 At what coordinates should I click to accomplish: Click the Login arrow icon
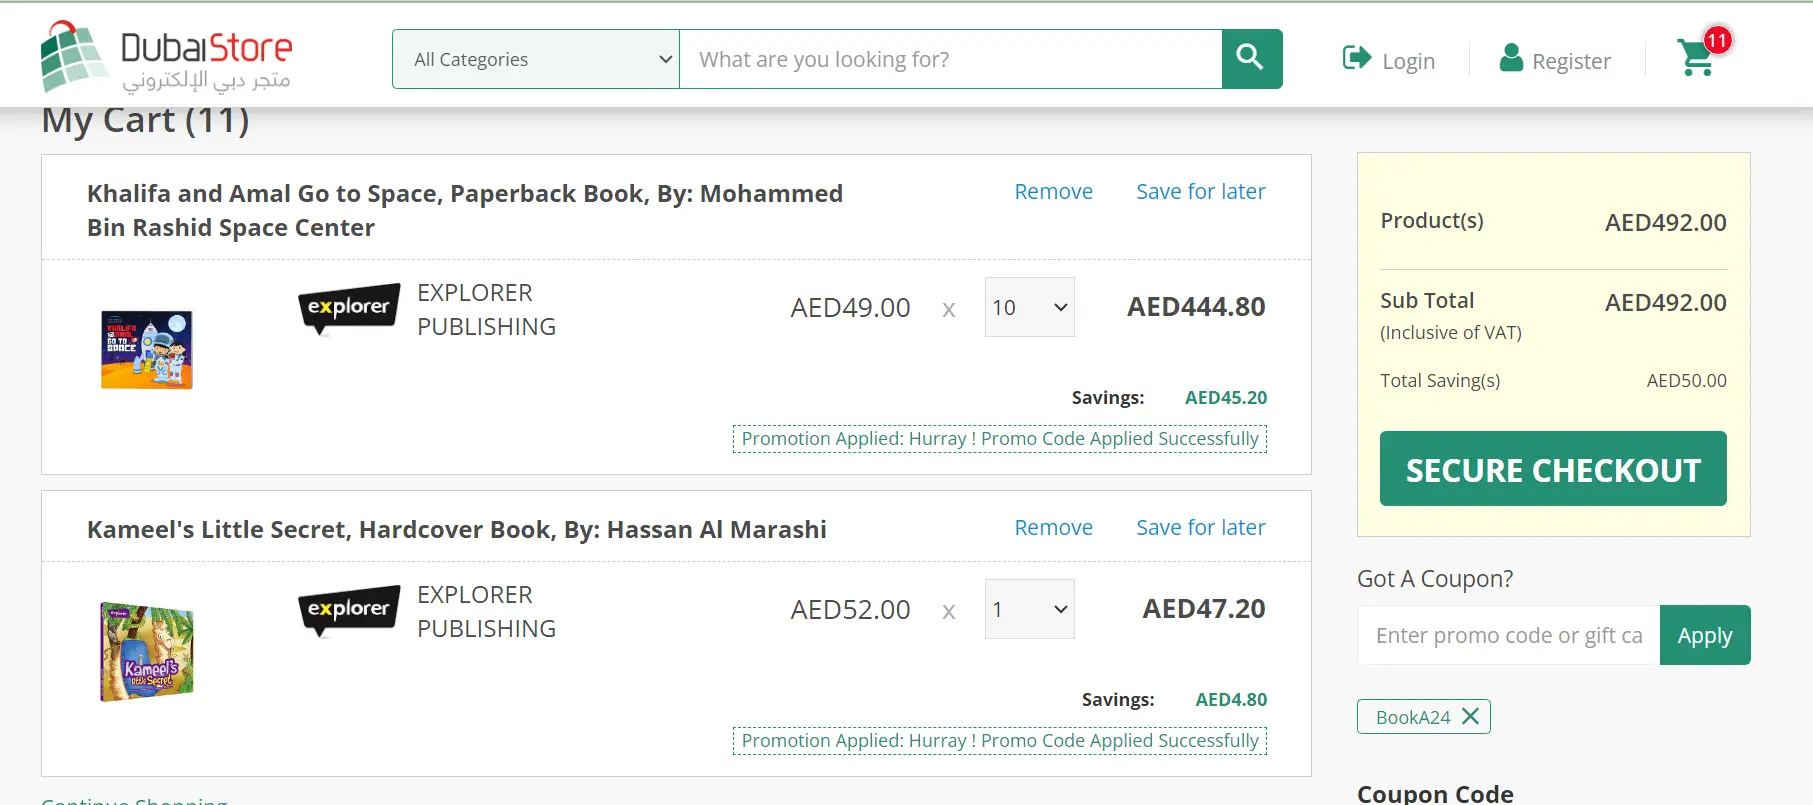pos(1357,58)
